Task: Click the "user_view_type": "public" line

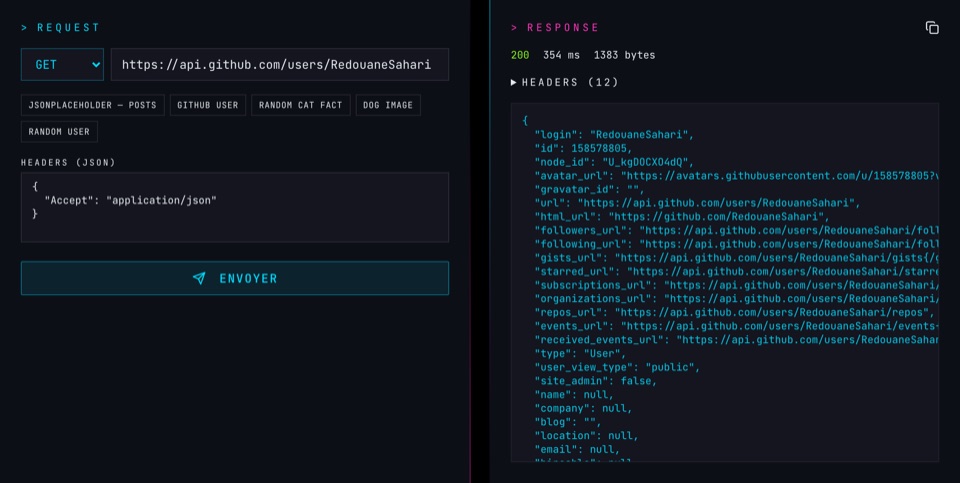Action: (x=617, y=367)
